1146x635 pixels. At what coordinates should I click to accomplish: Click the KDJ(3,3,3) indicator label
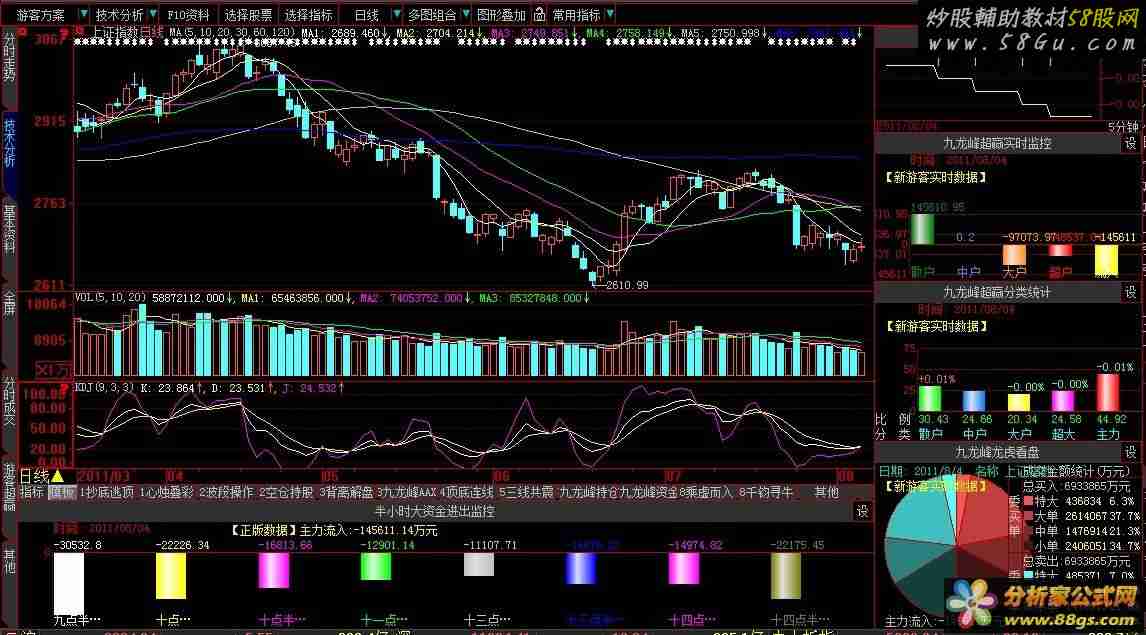click(x=105, y=387)
